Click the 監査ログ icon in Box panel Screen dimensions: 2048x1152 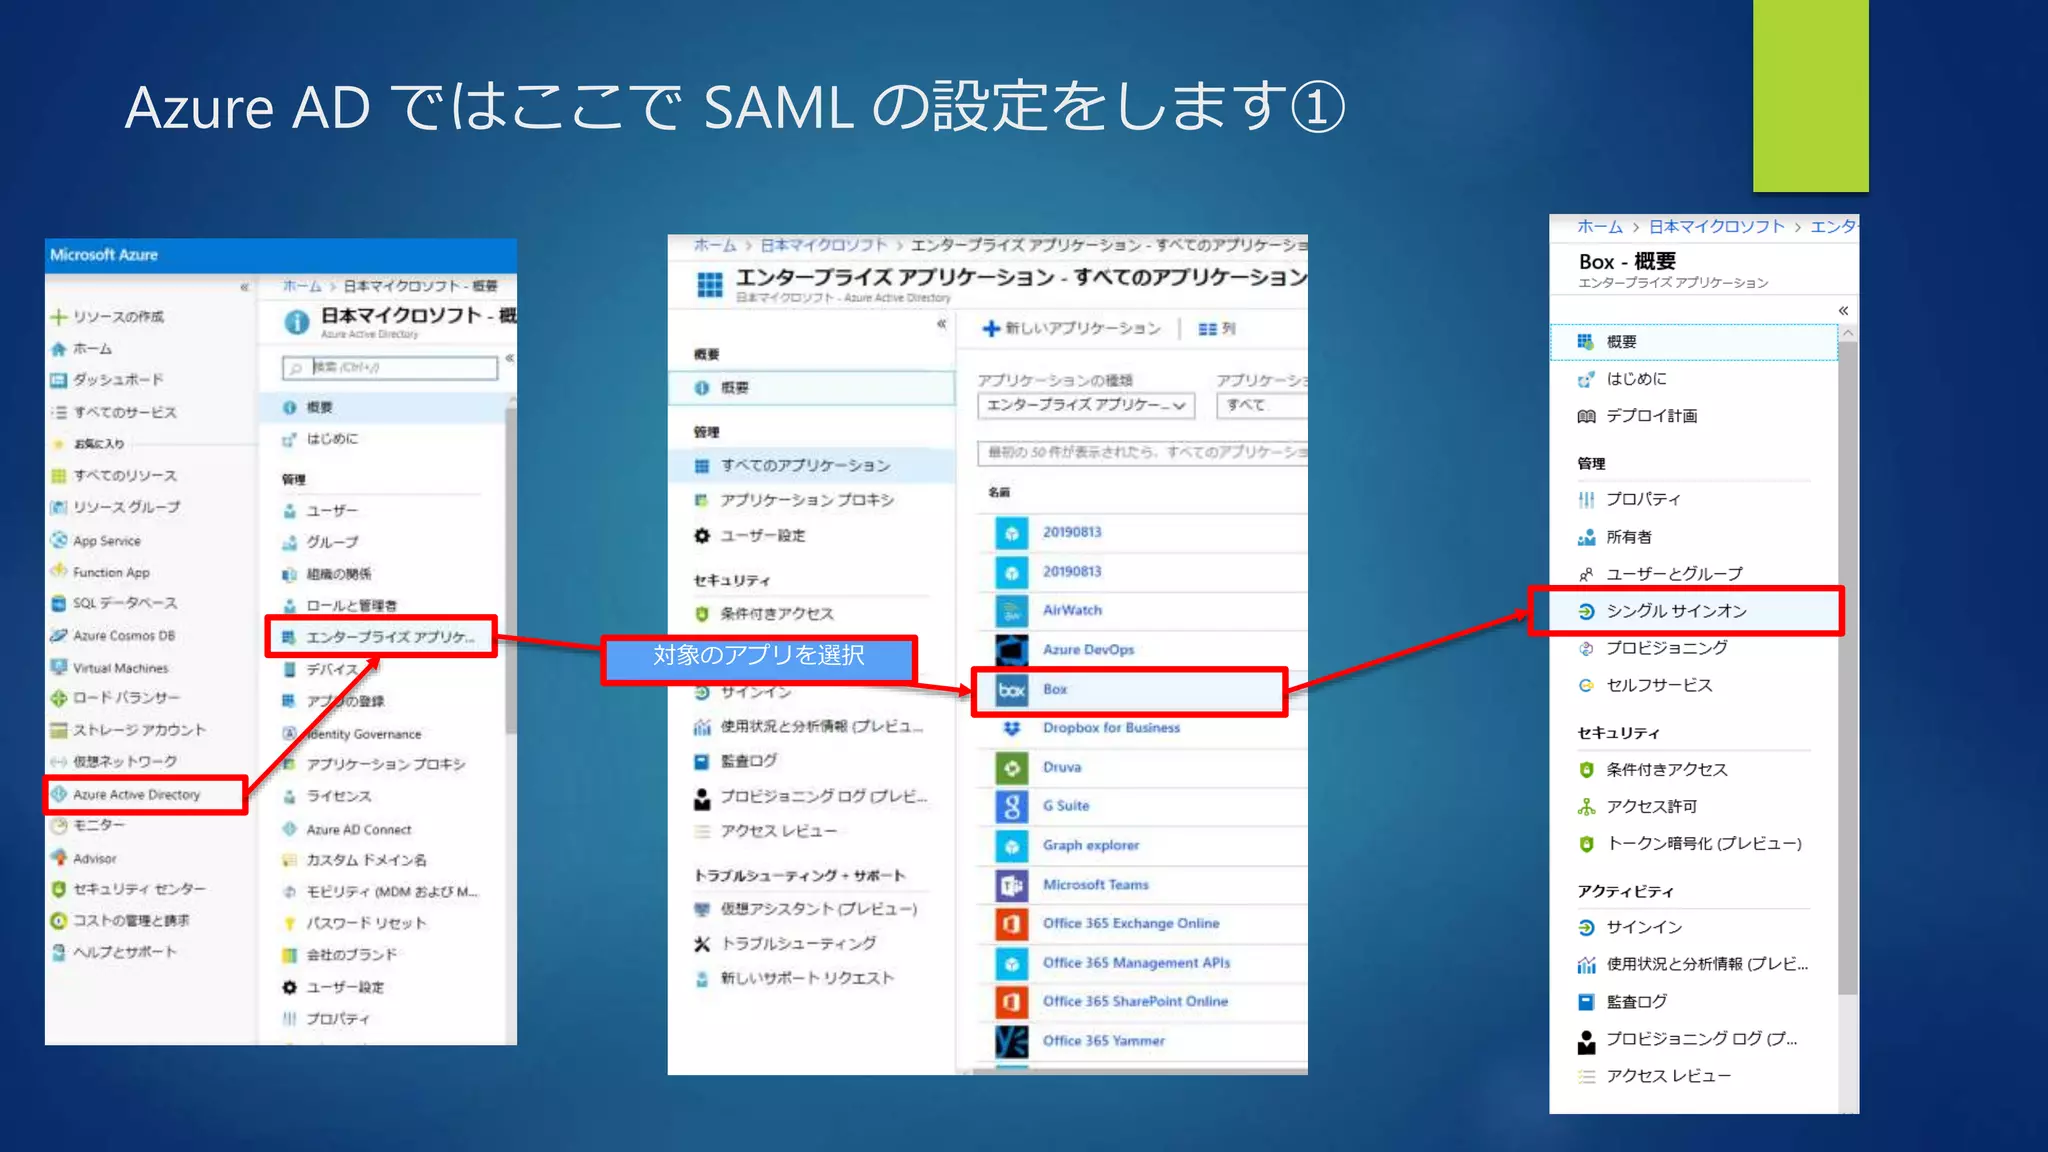click(x=1586, y=1002)
